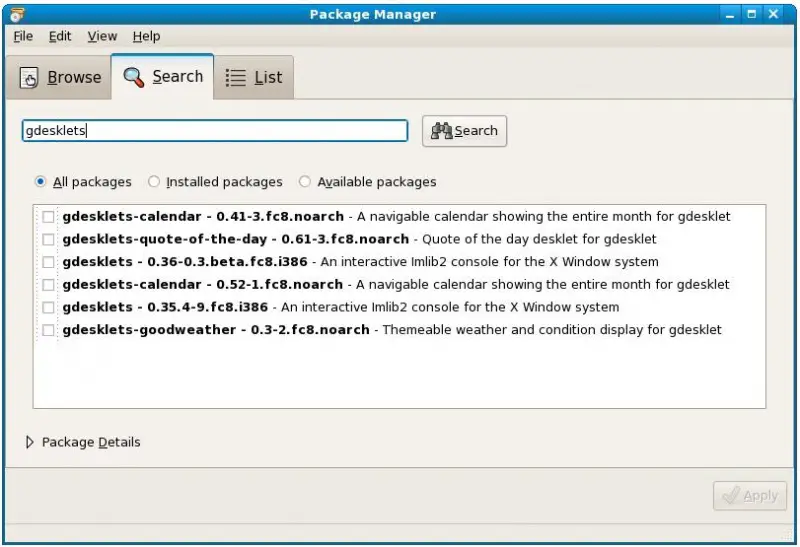This screenshot has width=800, height=547.
Task: Open the View menu
Action: (102, 36)
